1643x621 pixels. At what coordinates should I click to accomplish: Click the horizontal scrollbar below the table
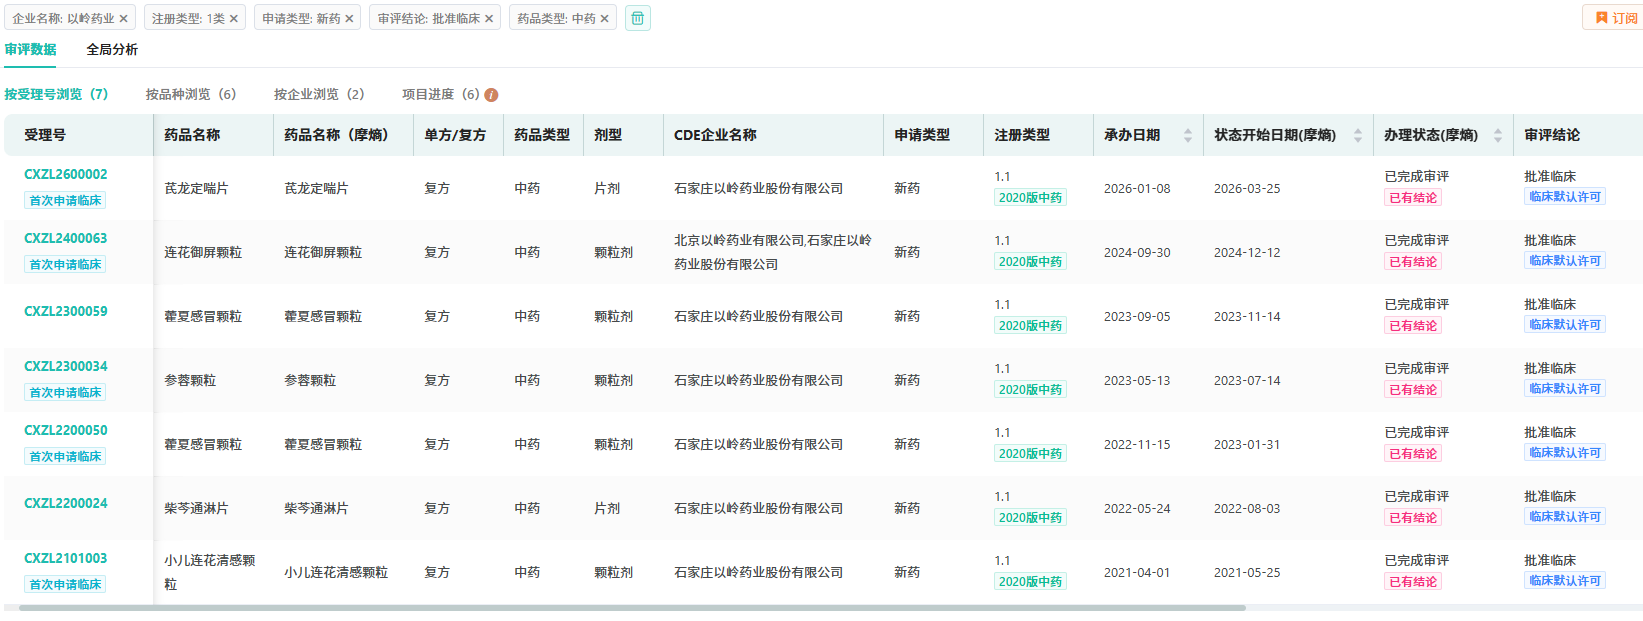(632, 608)
